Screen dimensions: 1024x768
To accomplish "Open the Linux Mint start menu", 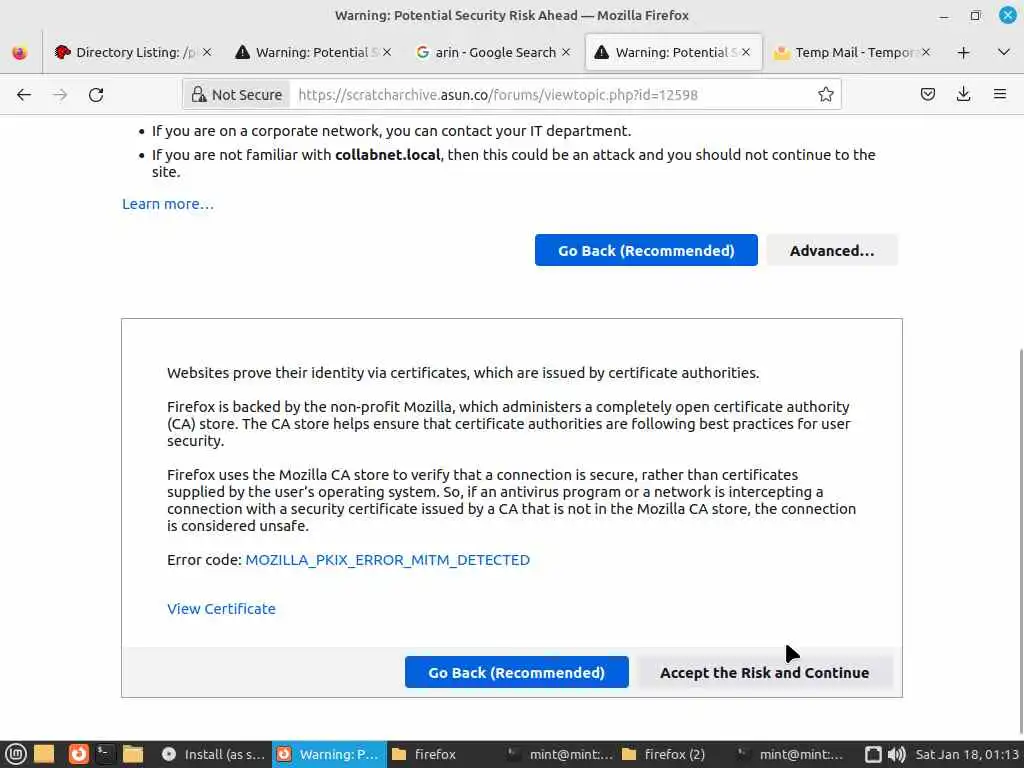I will tap(15, 754).
